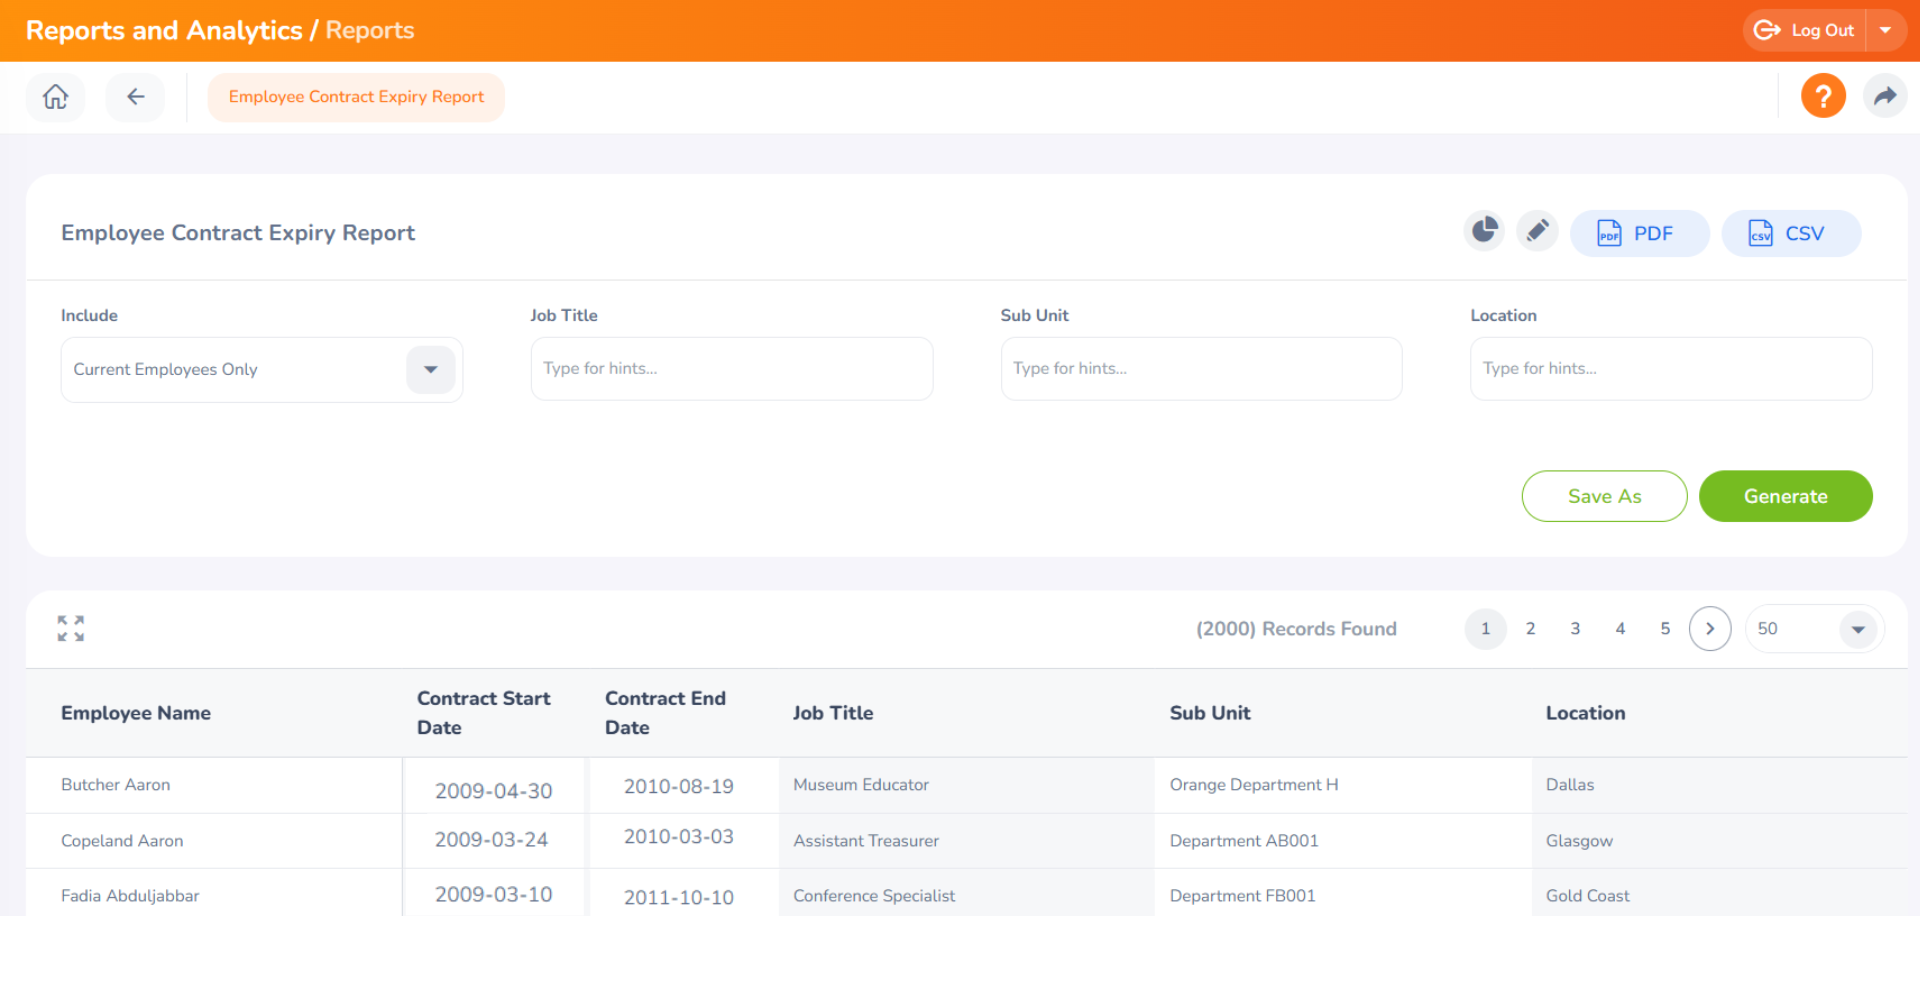Expand results table to full screen
This screenshot has width=1920, height=989.
[71, 629]
